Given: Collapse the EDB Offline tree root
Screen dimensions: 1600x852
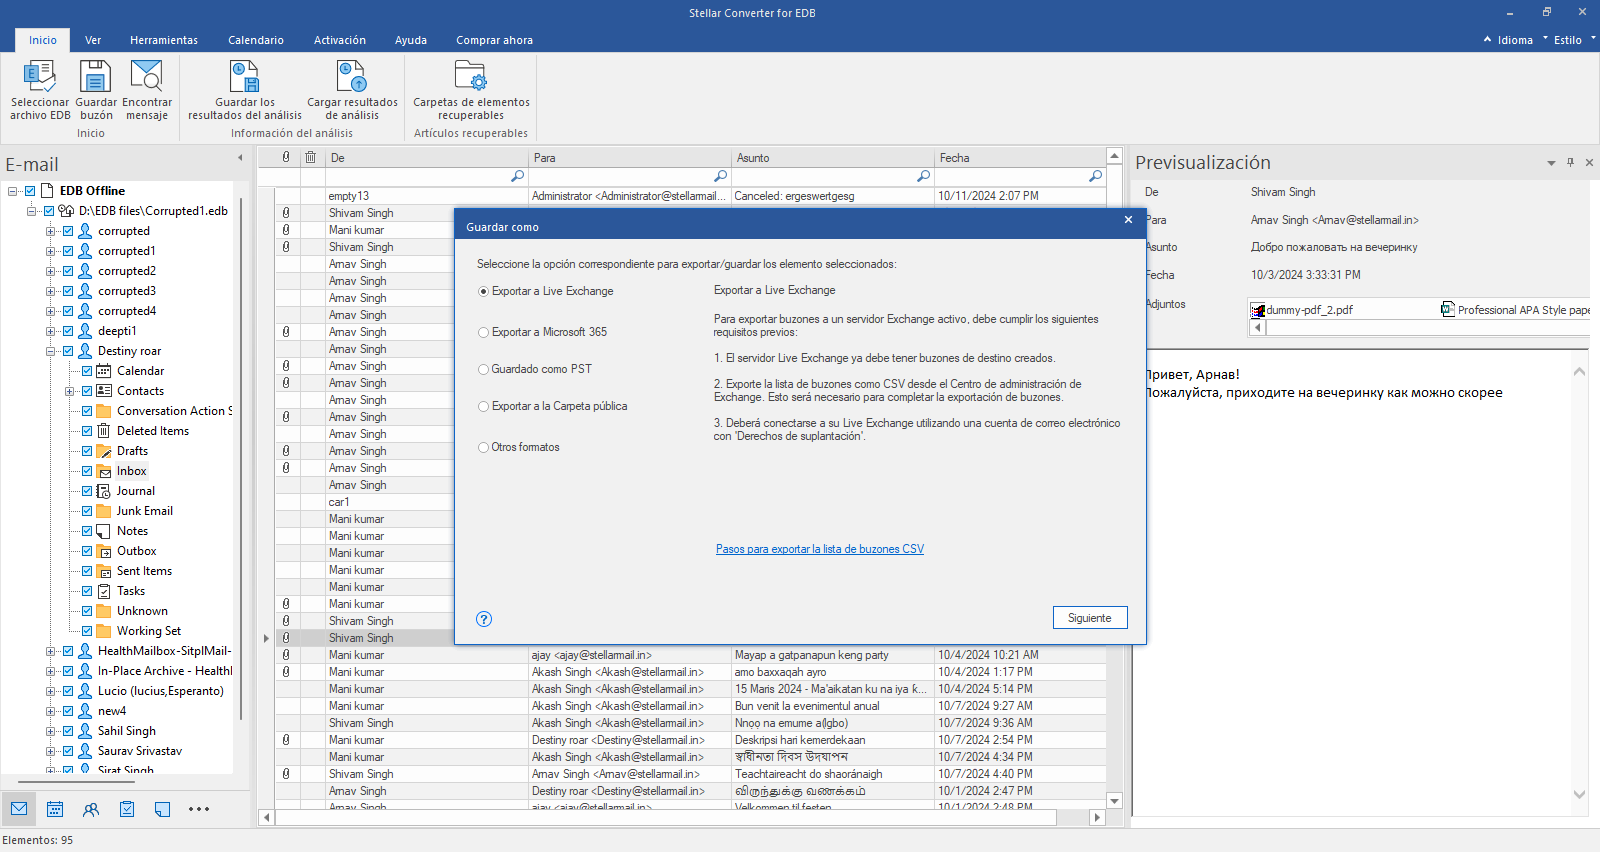Looking at the screenshot, I should [12, 191].
